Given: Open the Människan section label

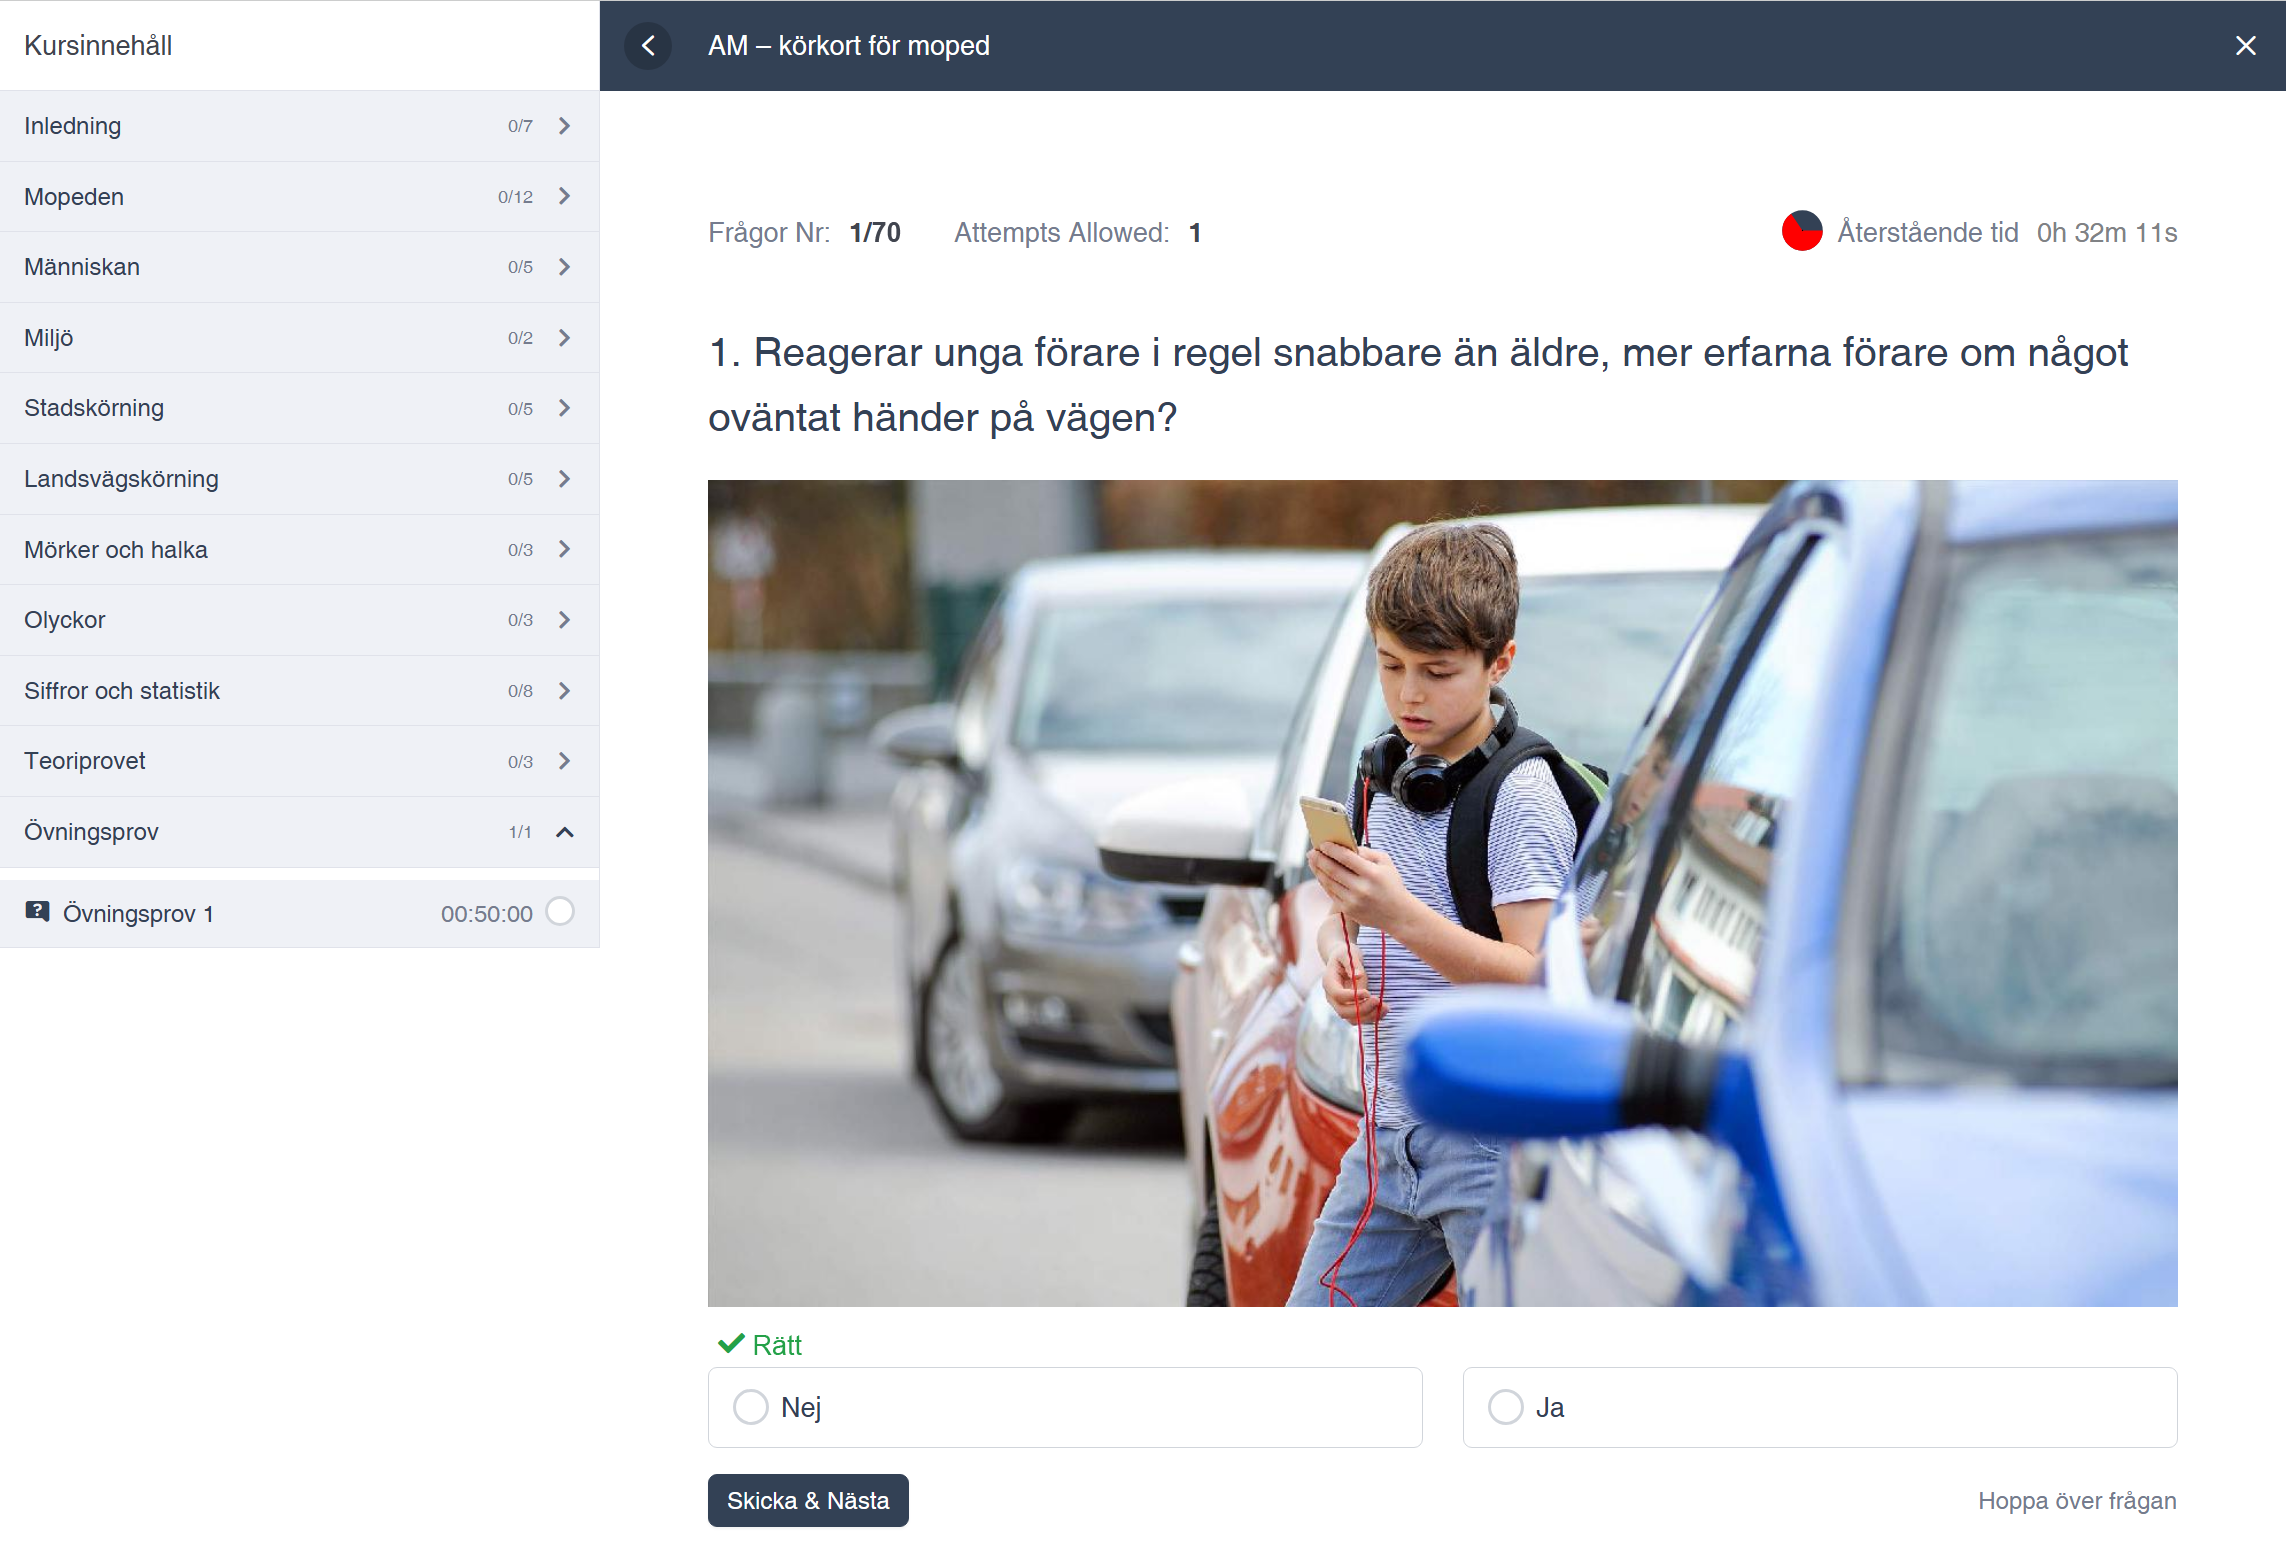Looking at the screenshot, I should (82, 267).
